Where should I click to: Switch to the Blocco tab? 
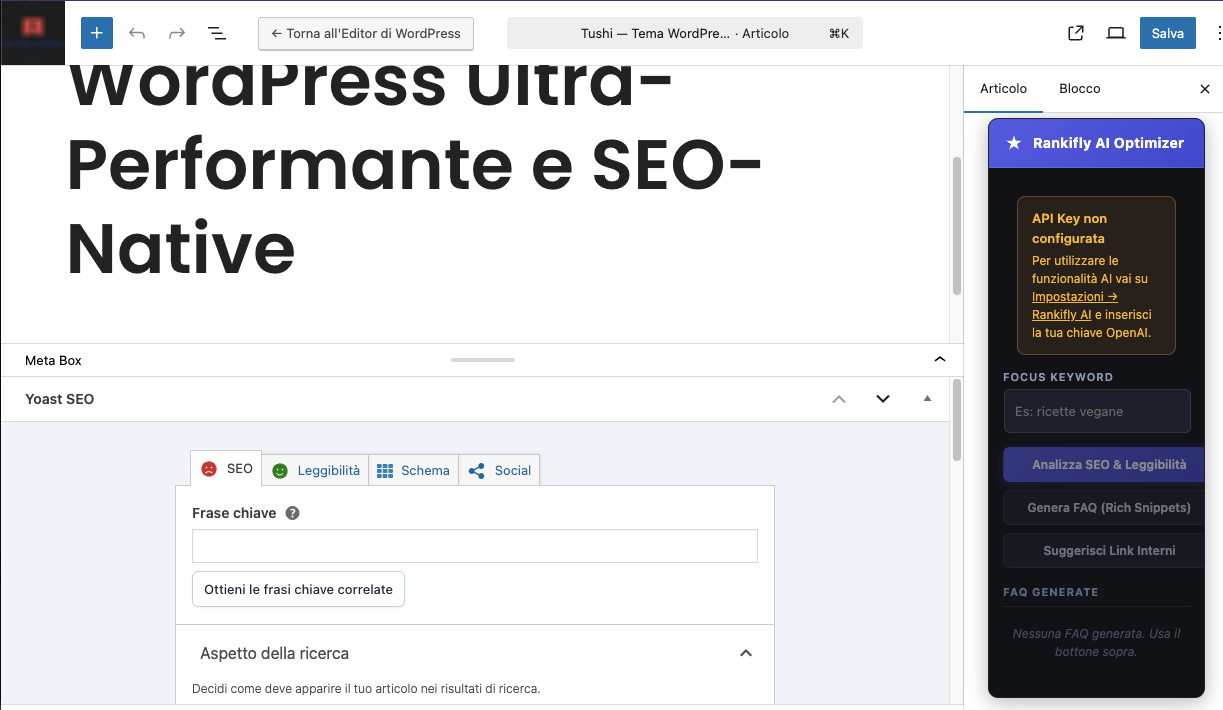(x=1080, y=89)
